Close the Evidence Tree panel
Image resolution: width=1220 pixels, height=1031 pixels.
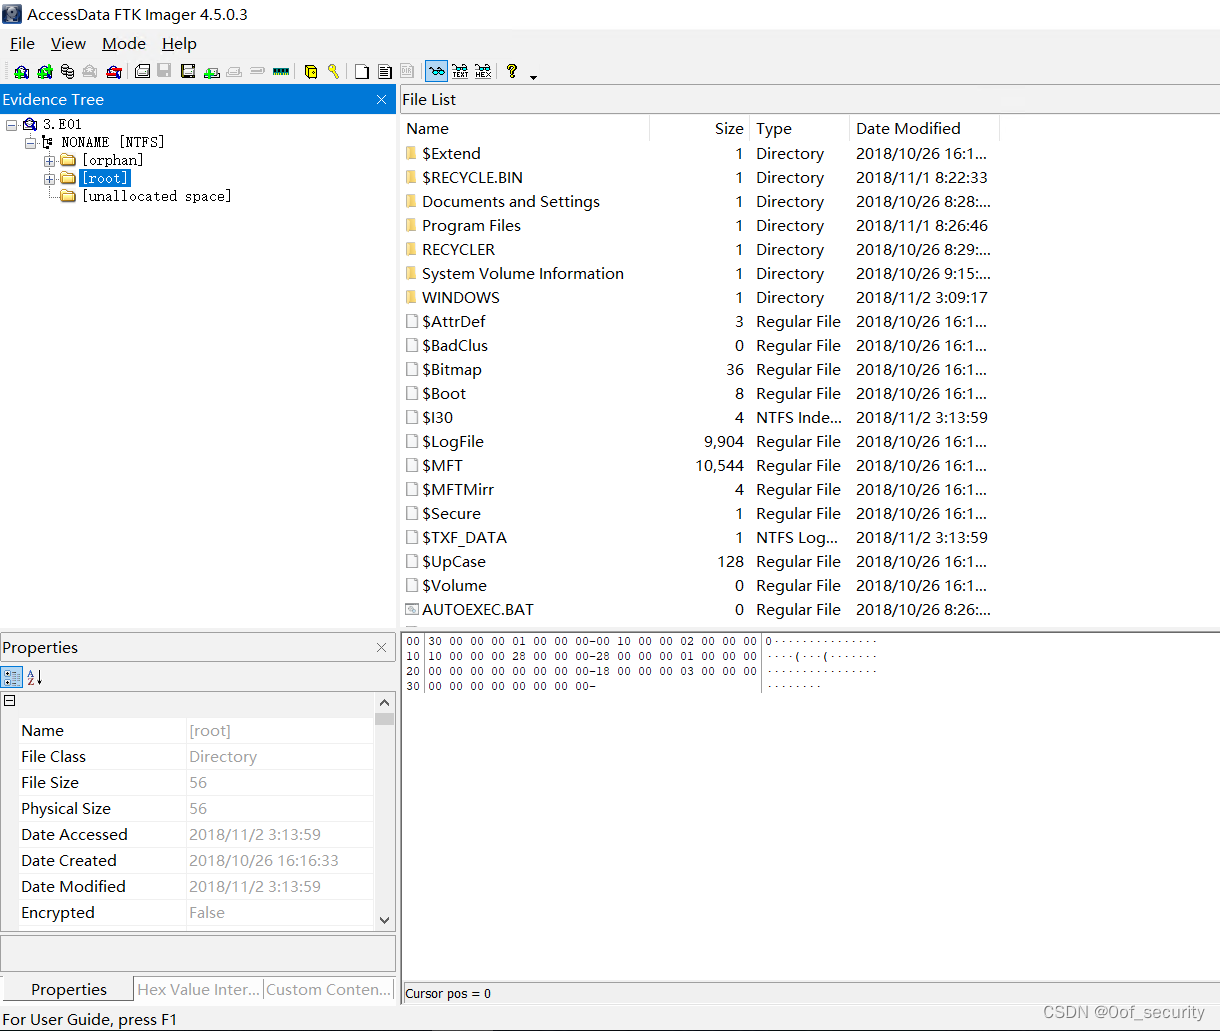381,99
